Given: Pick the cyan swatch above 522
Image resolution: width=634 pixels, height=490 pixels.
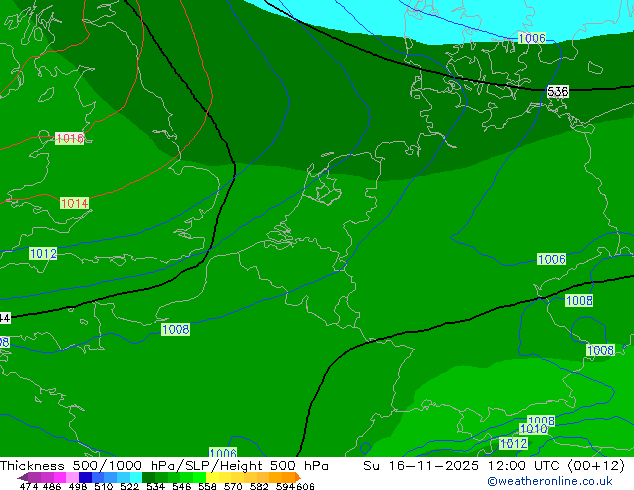Looking at the screenshot, I should (x=136, y=477).
